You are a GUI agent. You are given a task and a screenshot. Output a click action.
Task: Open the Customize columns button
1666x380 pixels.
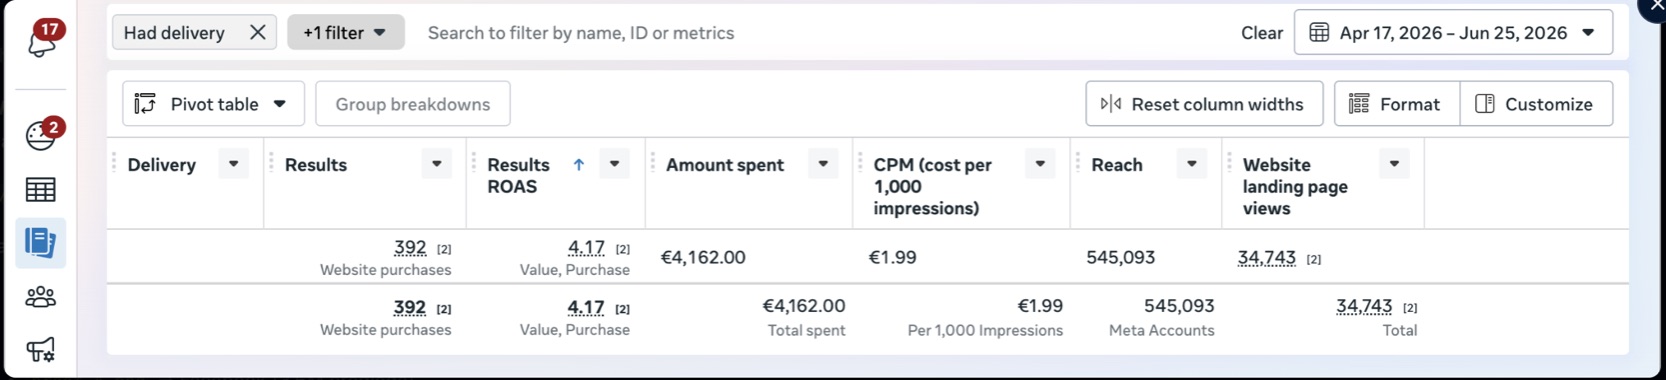point(1536,104)
